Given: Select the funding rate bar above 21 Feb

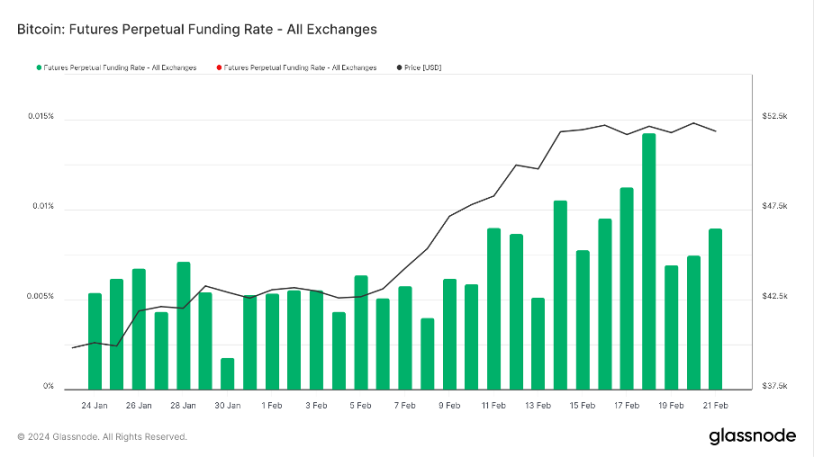Looking at the screenshot, I should pyautogui.click(x=715, y=309).
